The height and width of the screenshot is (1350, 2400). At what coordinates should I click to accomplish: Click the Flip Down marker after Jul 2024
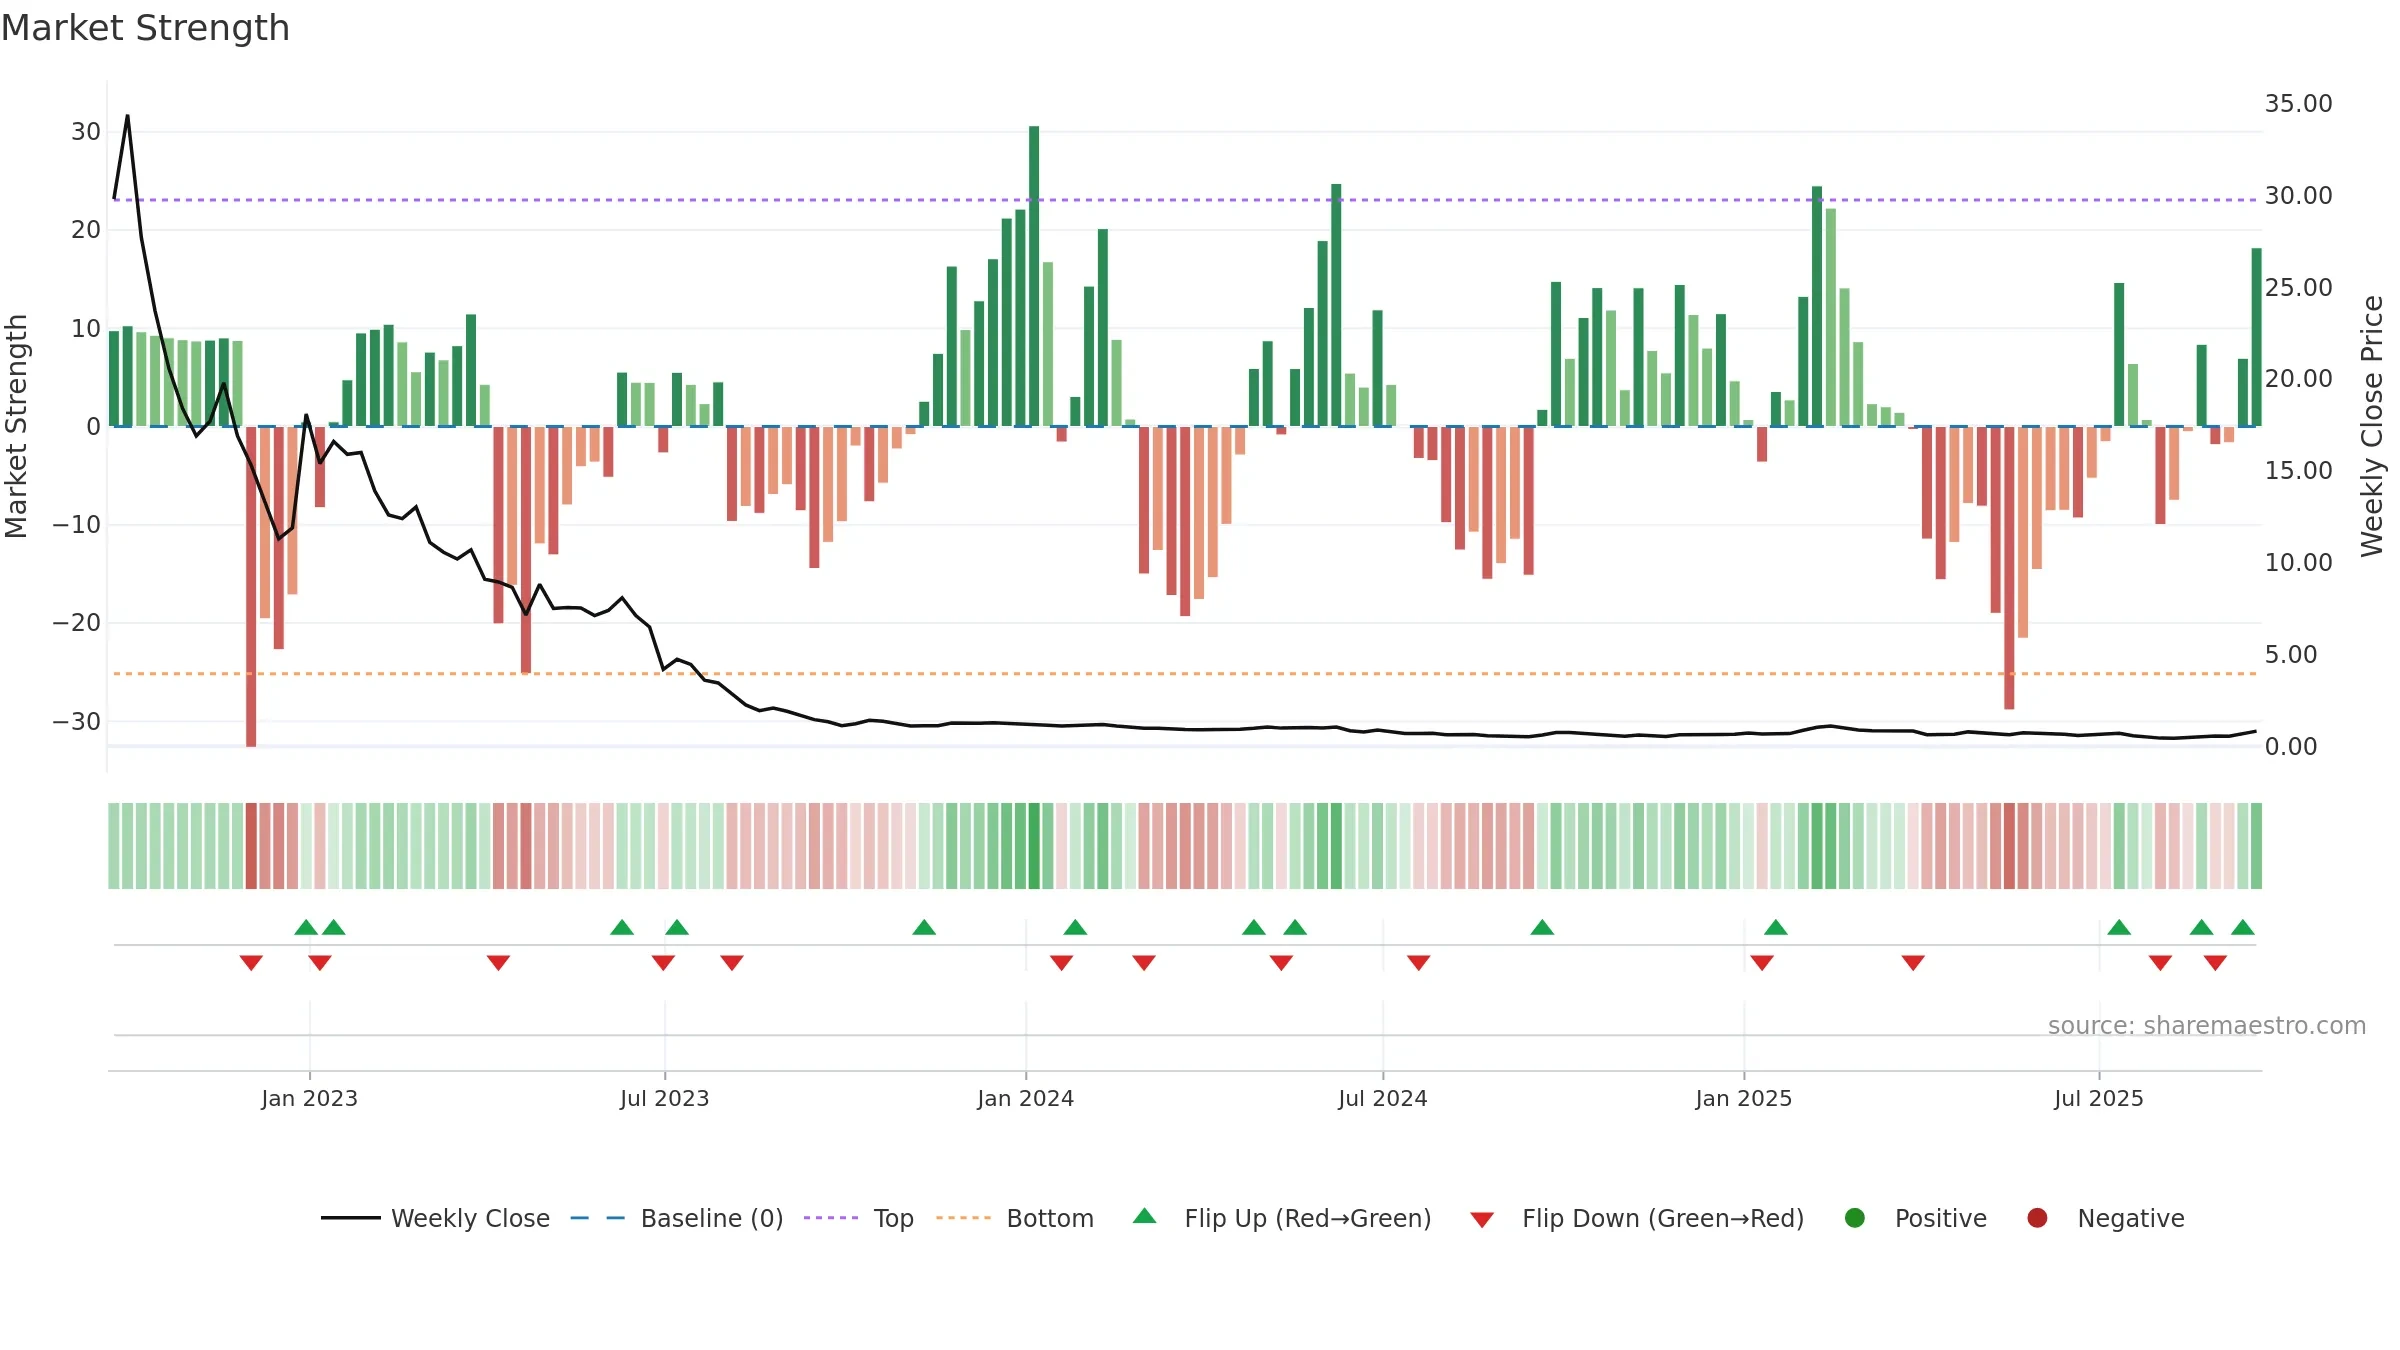click(x=1418, y=963)
